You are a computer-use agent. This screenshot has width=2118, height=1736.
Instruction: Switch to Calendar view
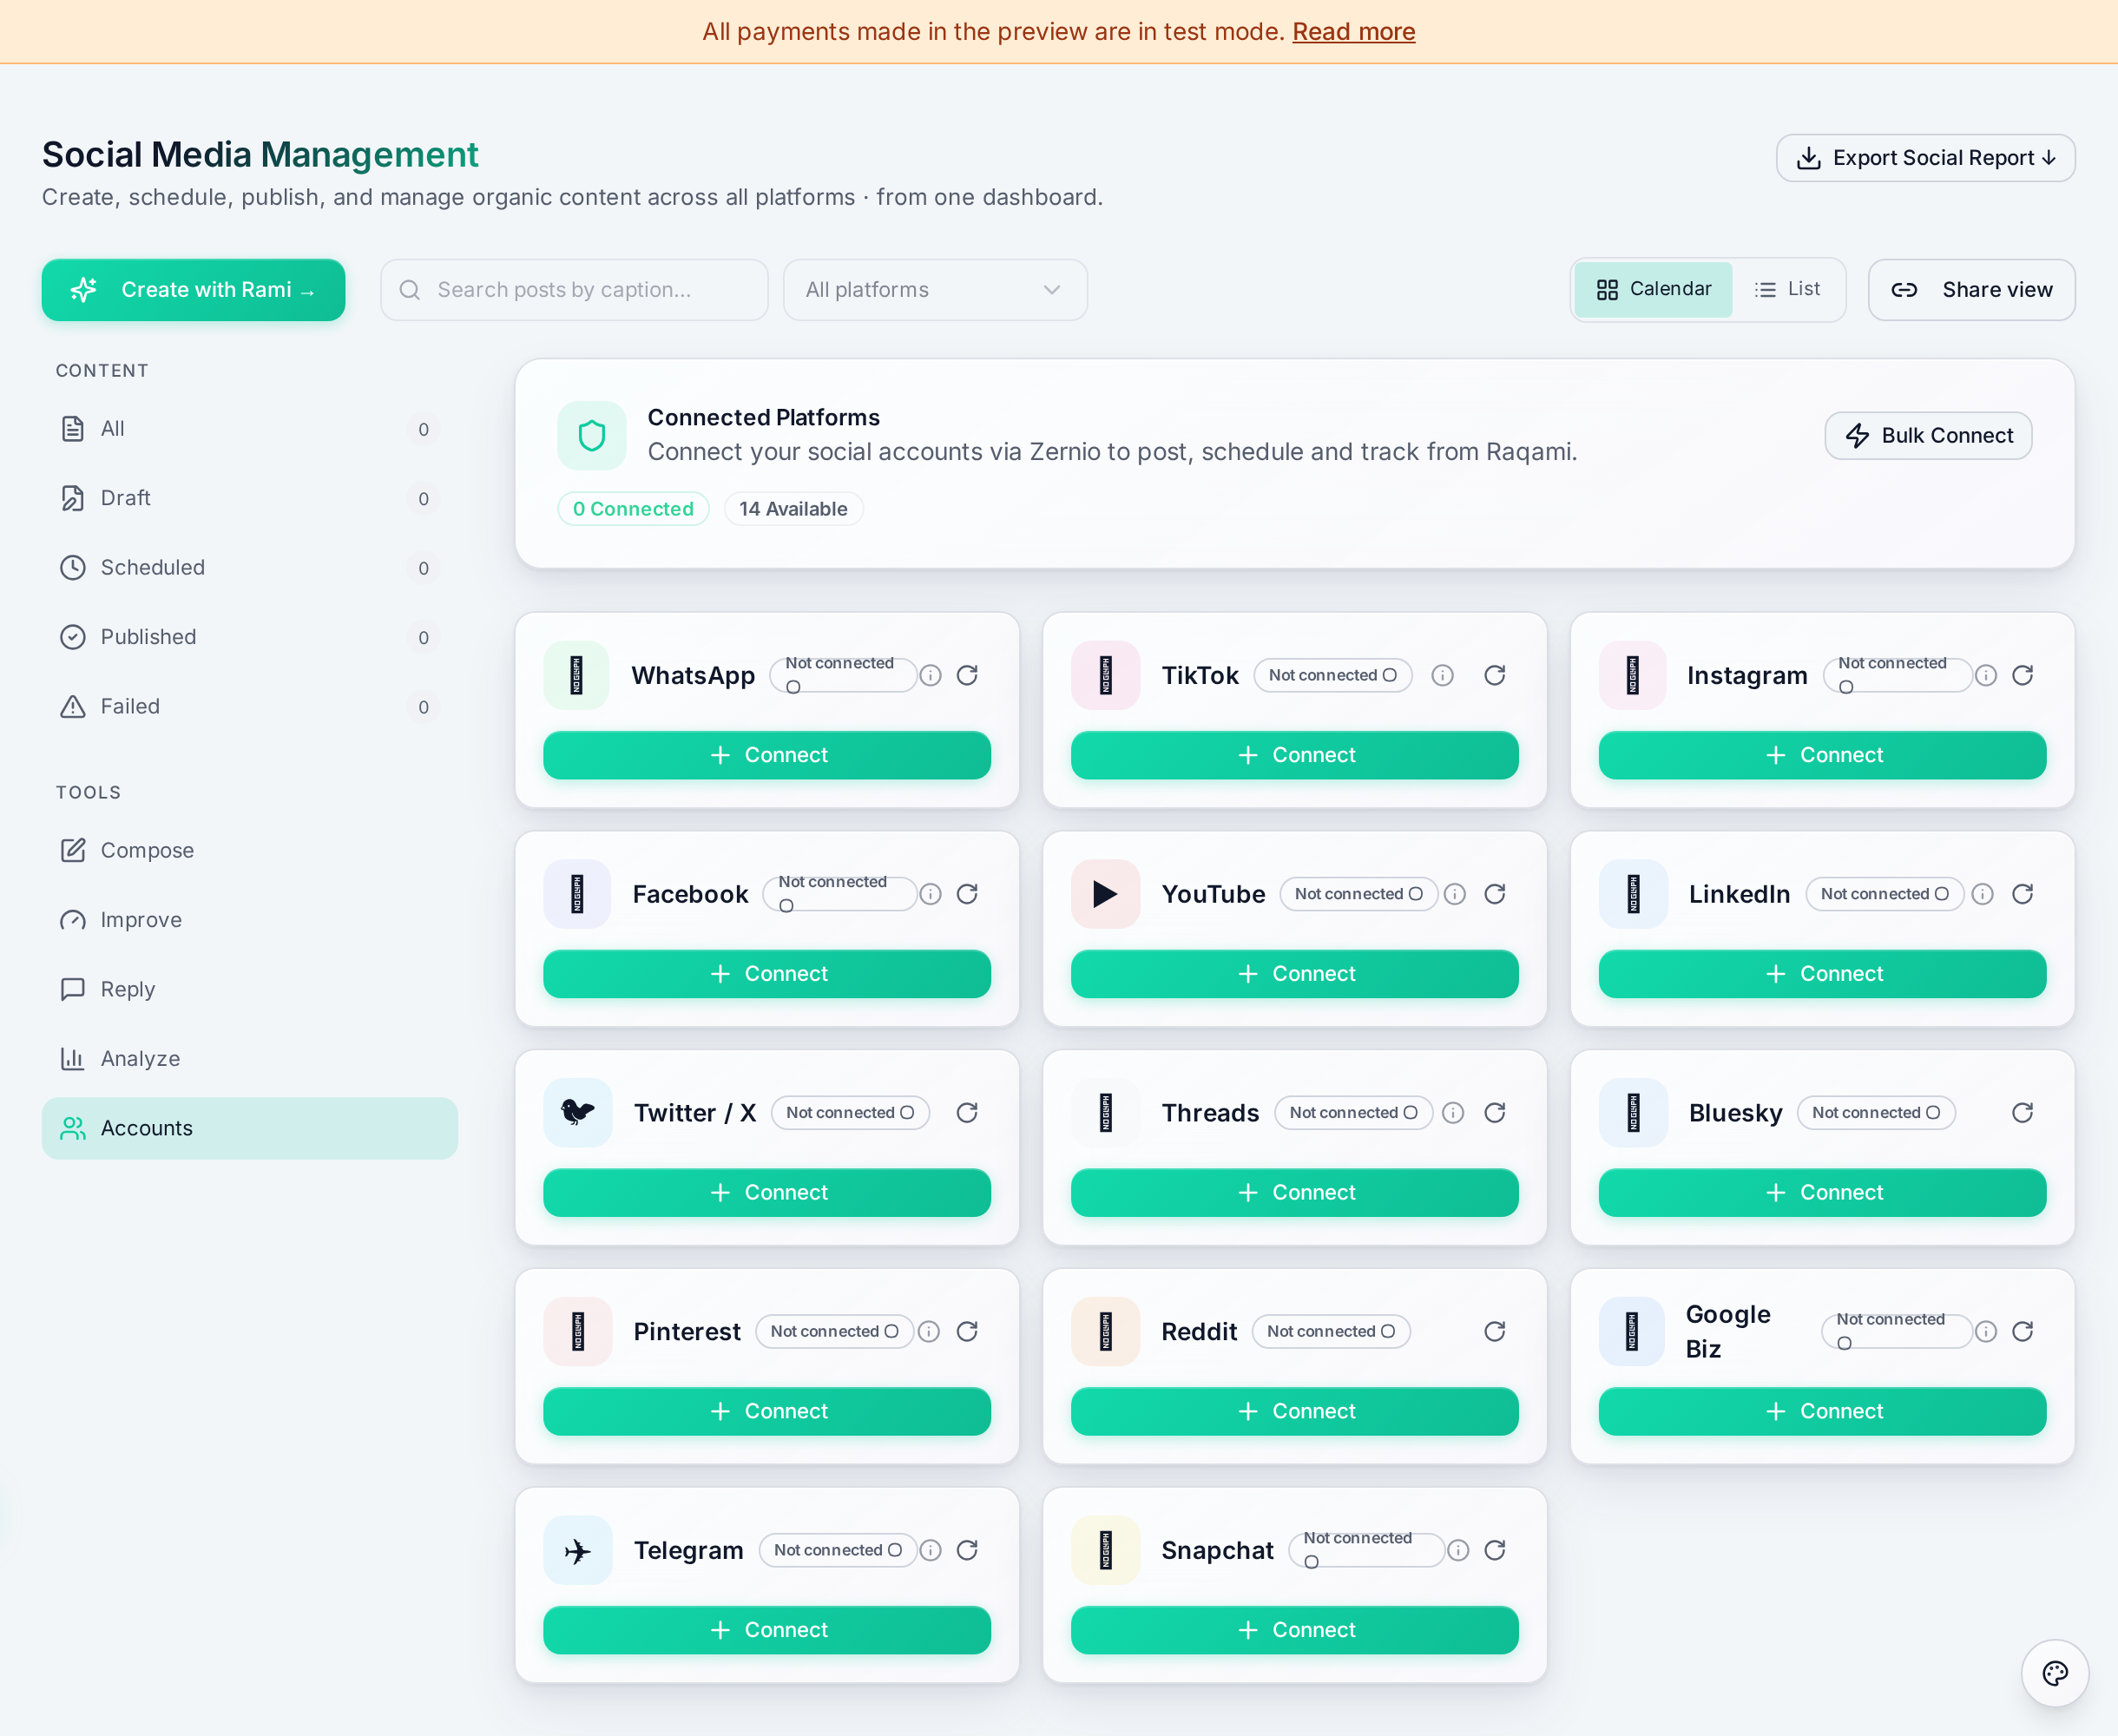[x=1653, y=290]
